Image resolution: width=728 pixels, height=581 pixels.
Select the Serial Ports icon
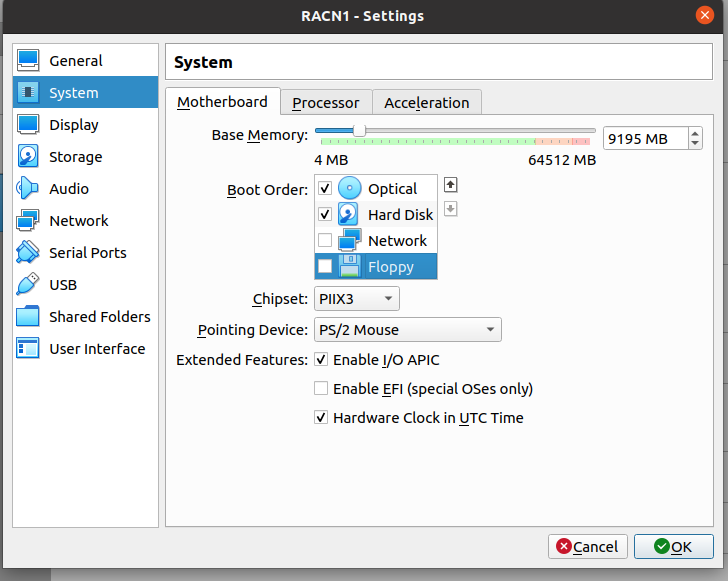point(27,252)
